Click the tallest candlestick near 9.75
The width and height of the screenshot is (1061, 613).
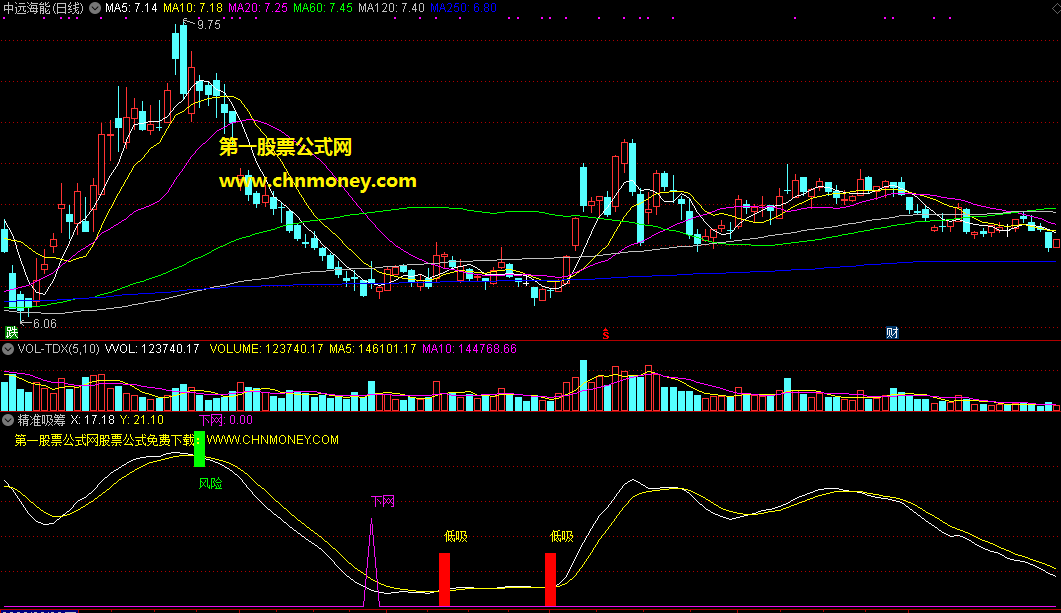(x=183, y=59)
